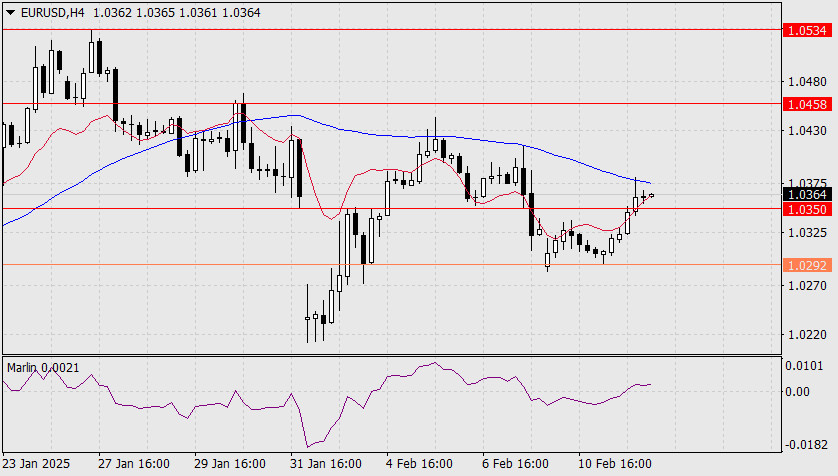
Task: Select the 0.00 Marlin scale value
Action: pos(797,392)
